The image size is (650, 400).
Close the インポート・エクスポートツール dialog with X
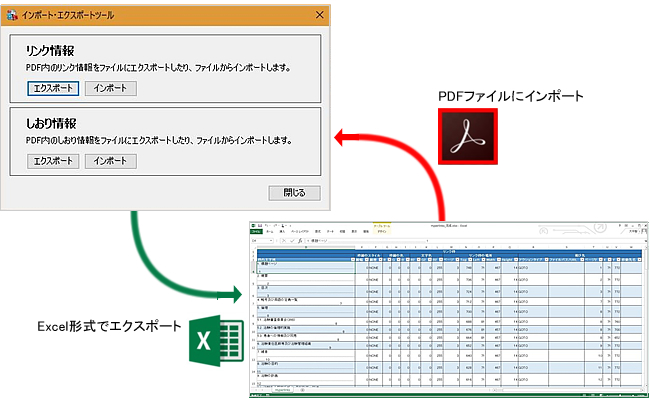pos(320,15)
